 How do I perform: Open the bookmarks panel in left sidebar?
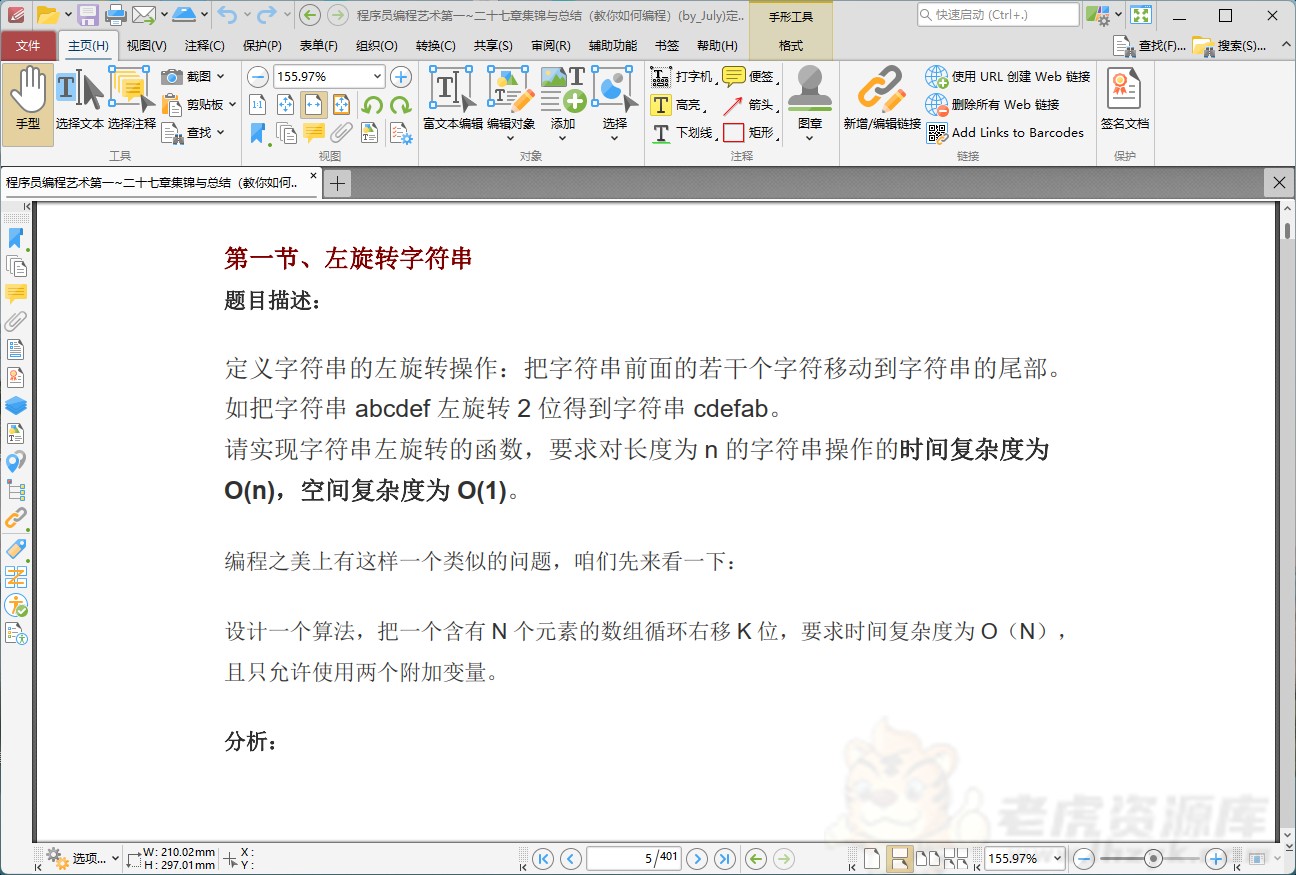click(16, 238)
